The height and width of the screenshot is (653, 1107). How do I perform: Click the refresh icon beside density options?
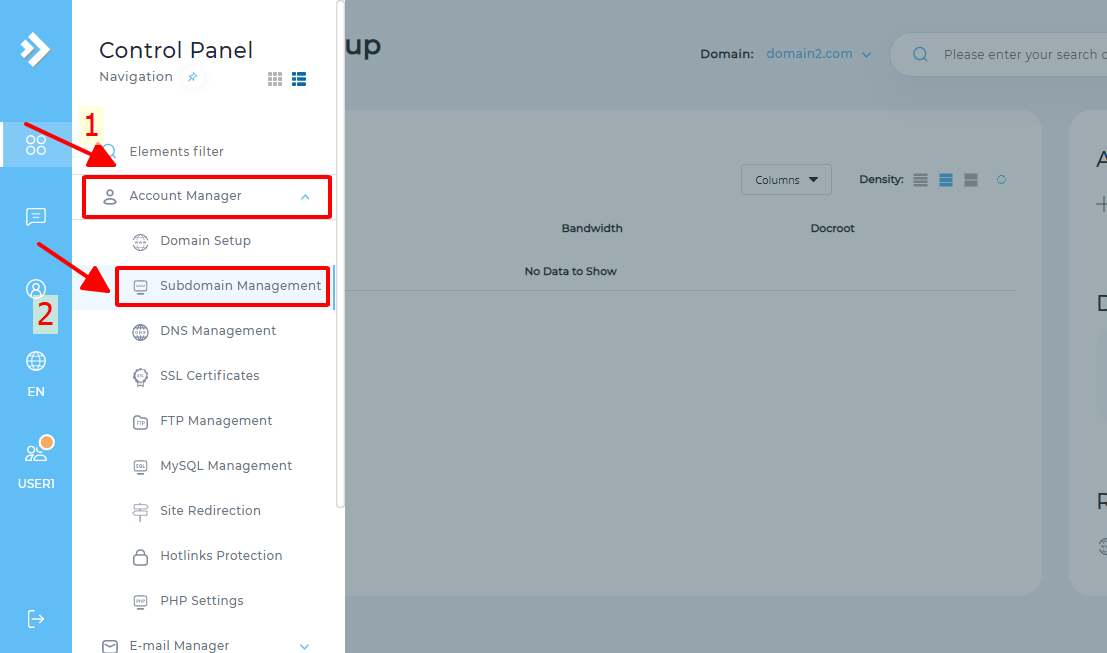coord(1001,180)
